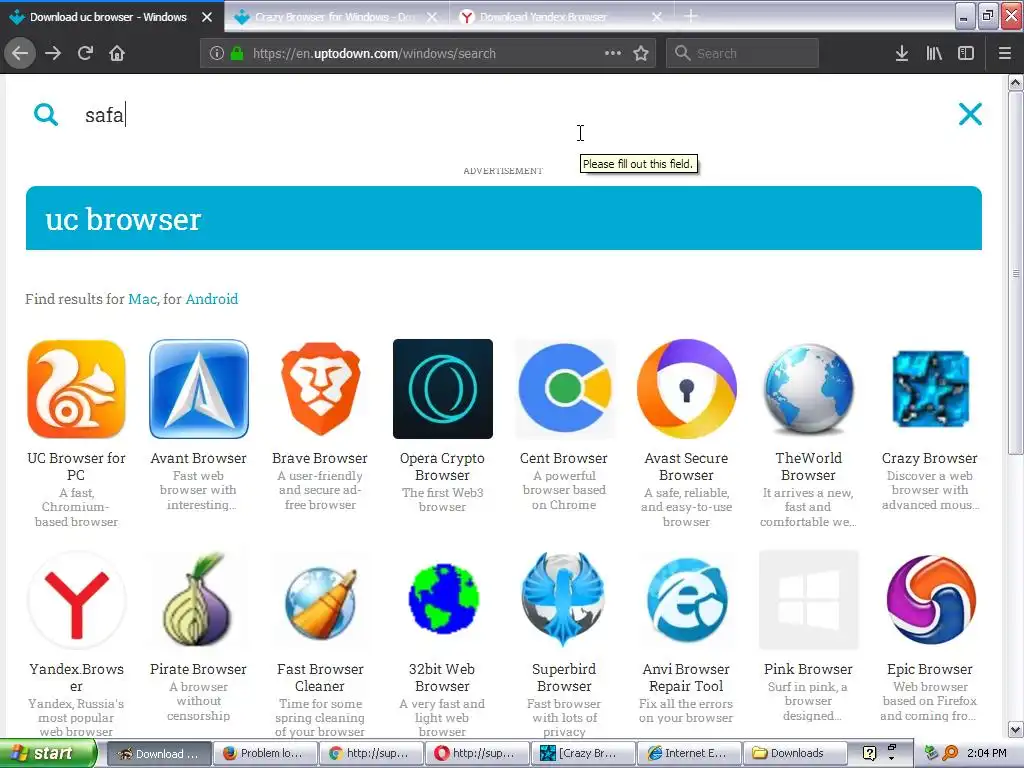The width and height of the screenshot is (1024, 768).
Task: Open the Firefox downloads panel
Action: (x=901, y=53)
